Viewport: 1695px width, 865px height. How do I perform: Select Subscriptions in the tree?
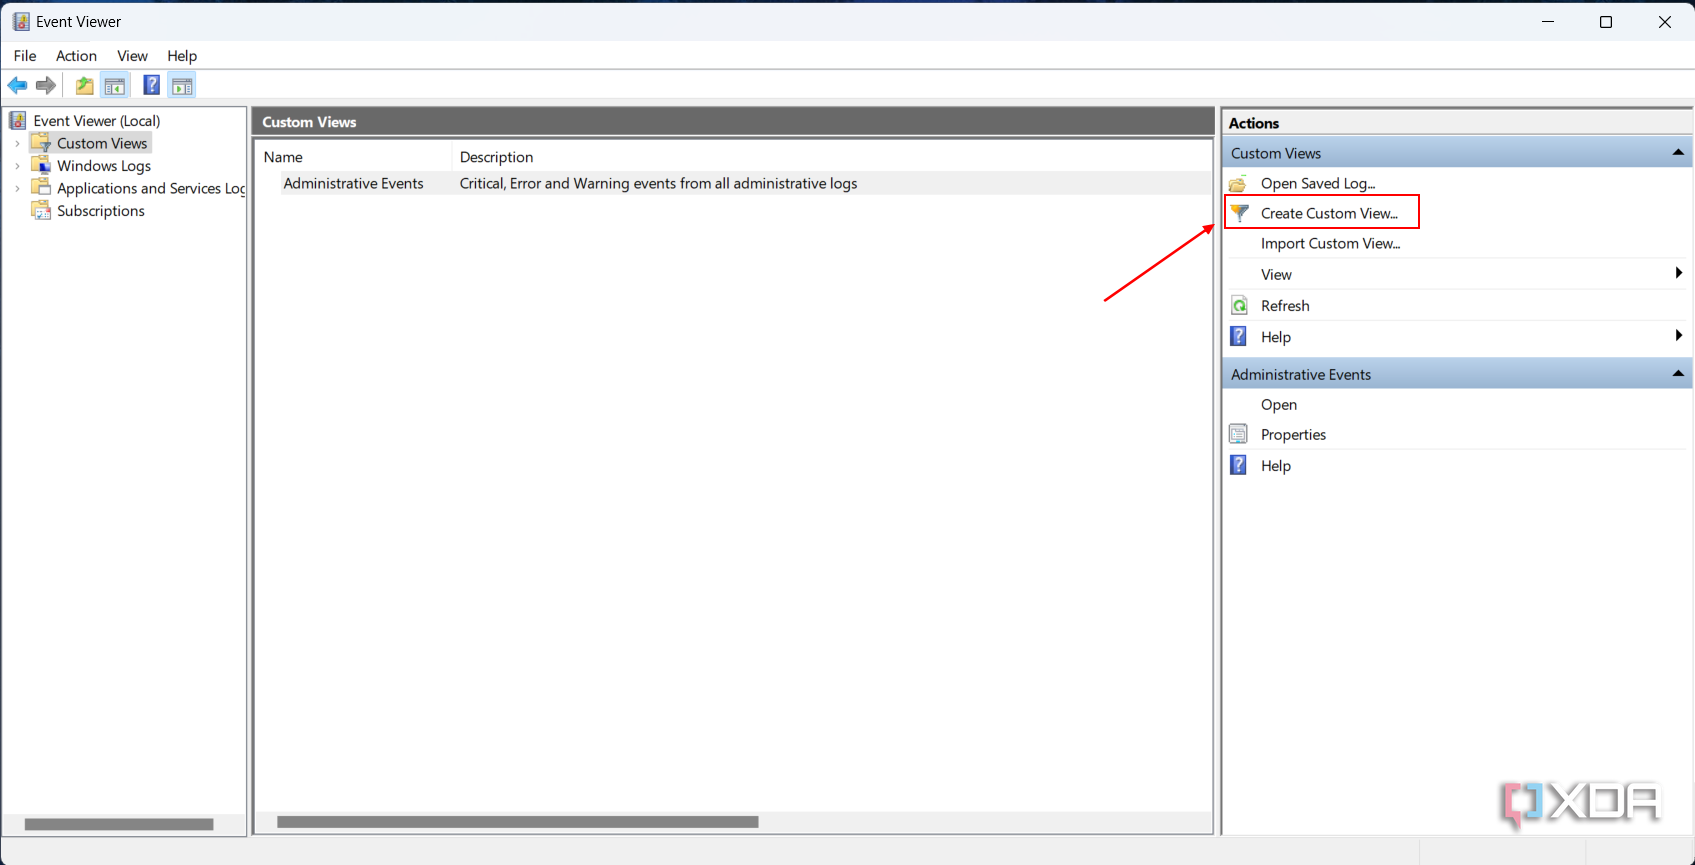point(101,211)
